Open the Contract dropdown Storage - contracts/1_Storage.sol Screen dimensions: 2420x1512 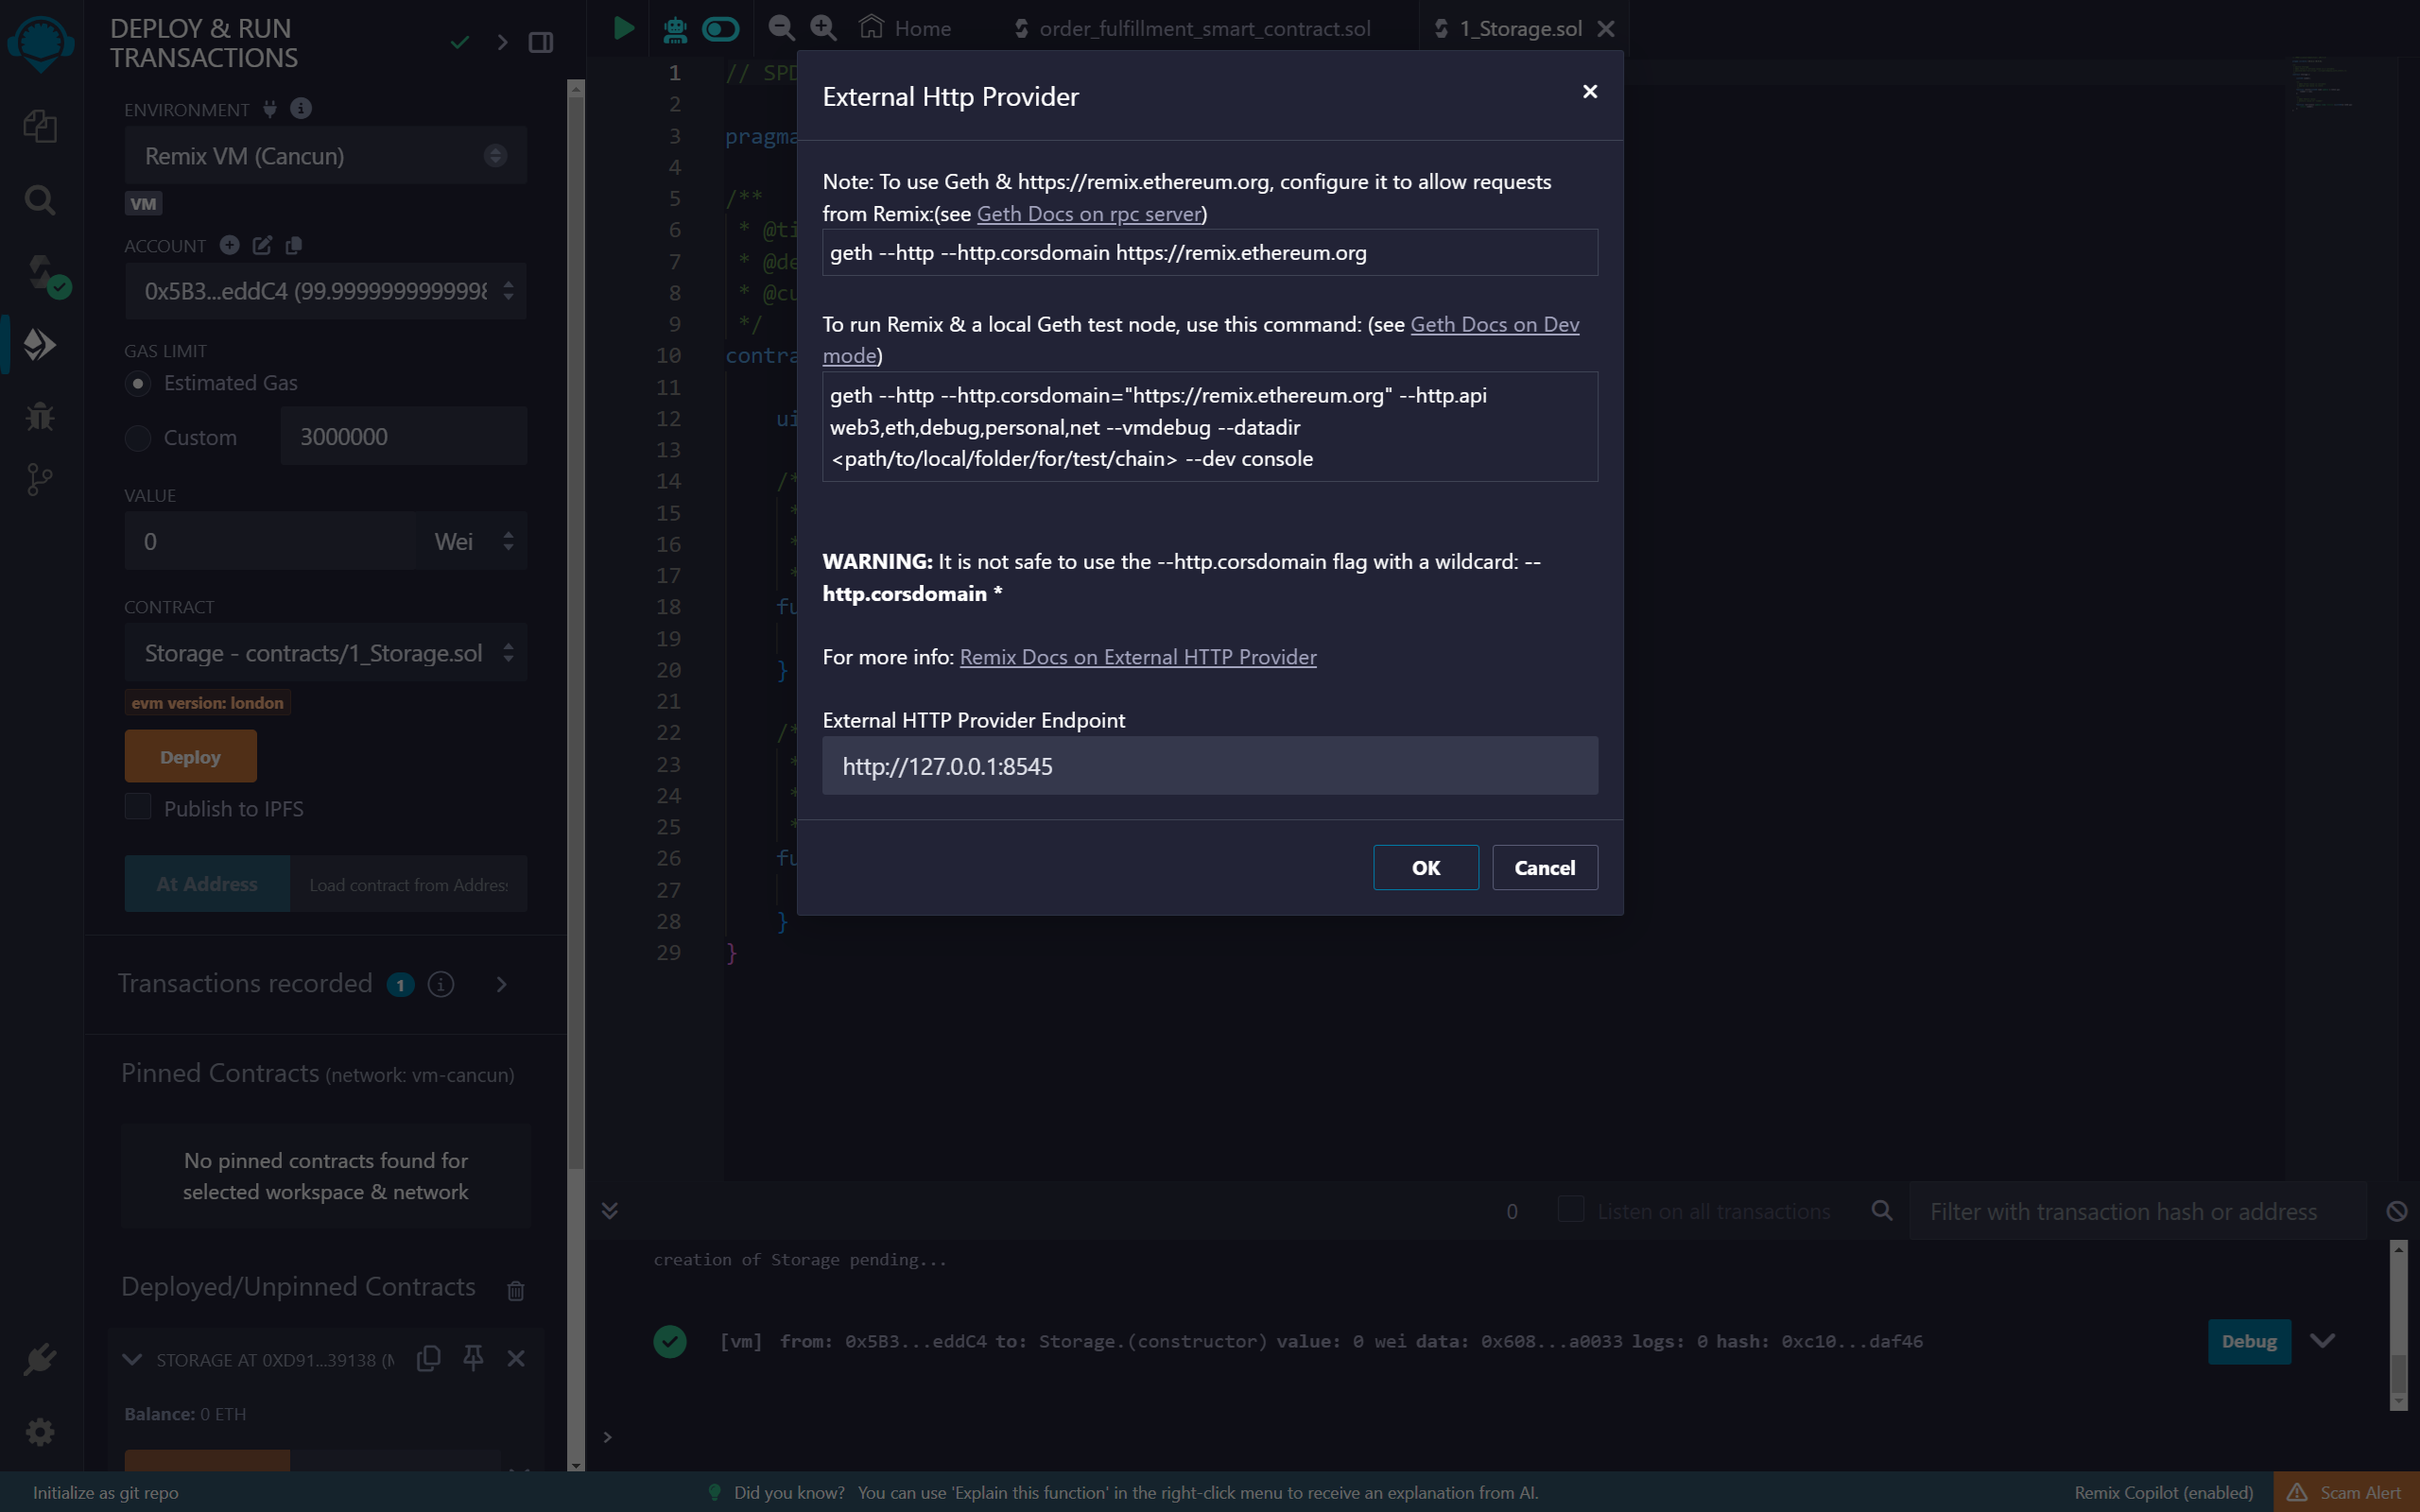325,653
